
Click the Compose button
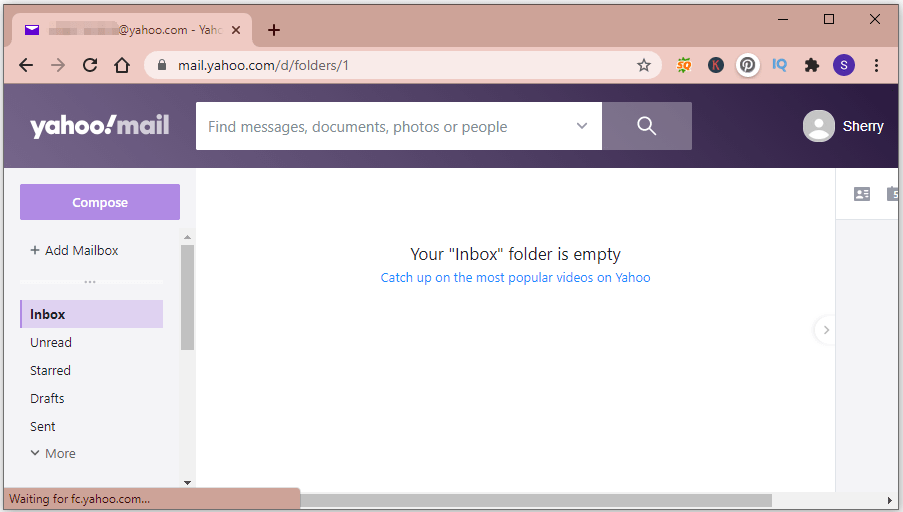click(100, 202)
